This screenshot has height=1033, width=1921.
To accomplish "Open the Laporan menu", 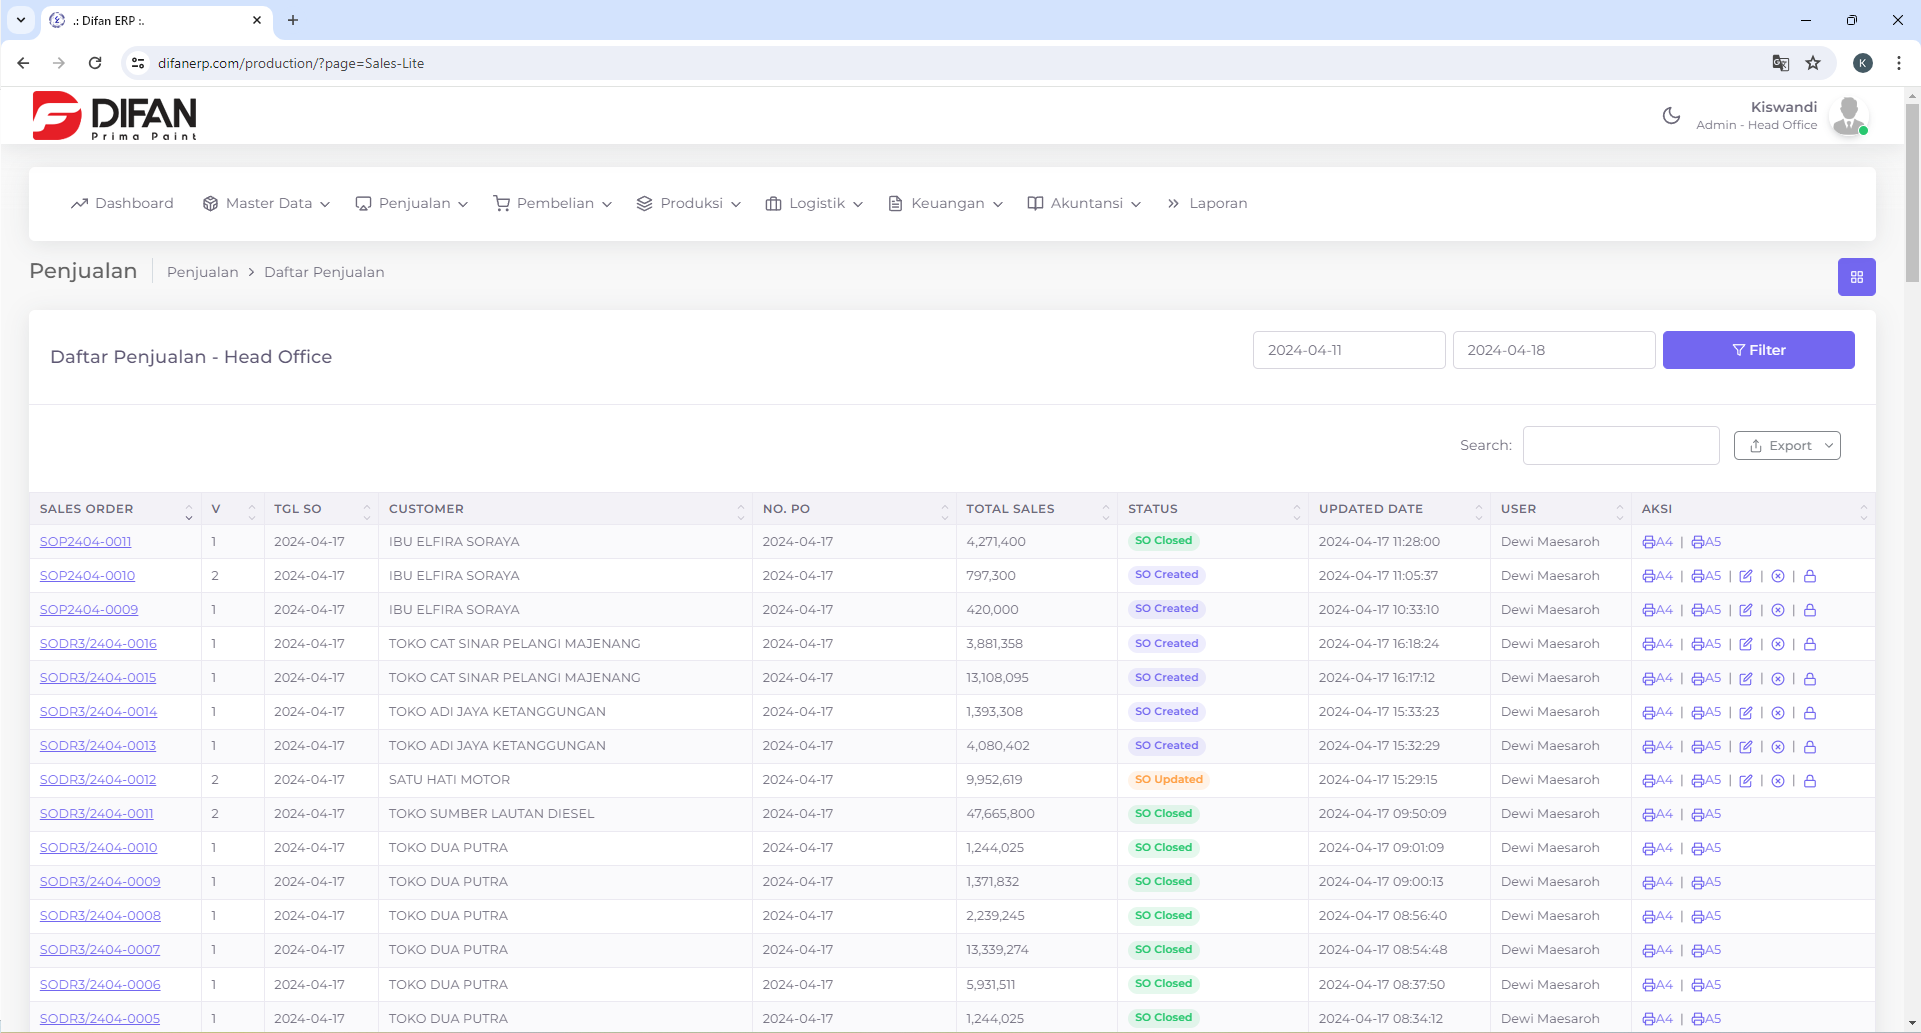I will [1207, 203].
